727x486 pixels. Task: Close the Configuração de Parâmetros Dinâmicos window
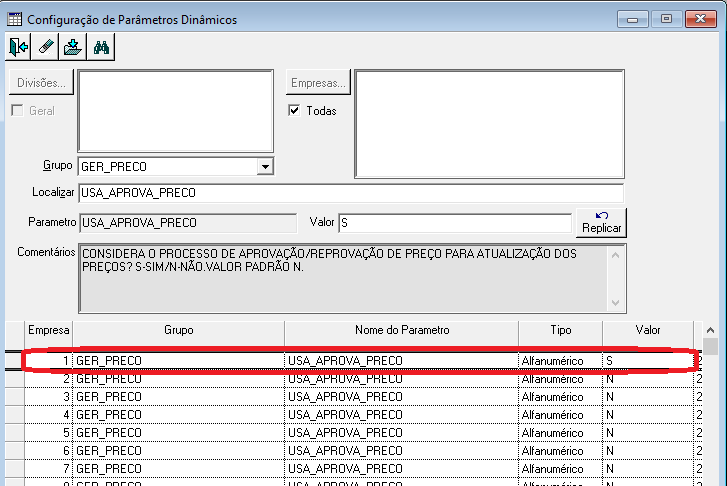701,19
